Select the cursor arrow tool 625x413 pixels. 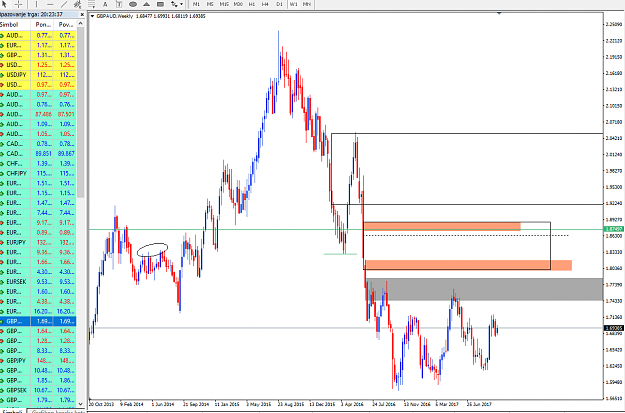[x=5, y=4]
